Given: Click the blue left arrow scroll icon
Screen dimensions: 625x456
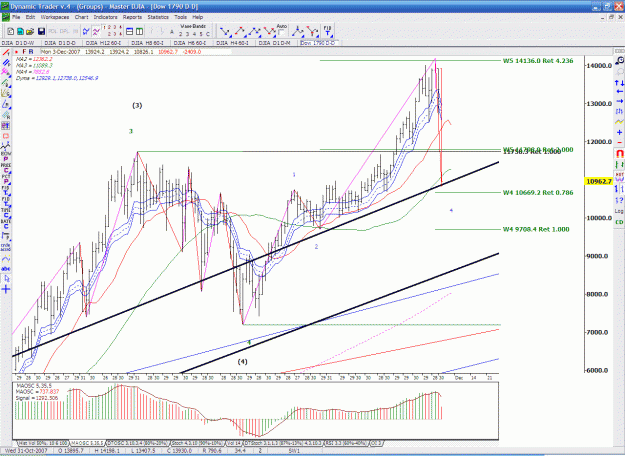Looking at the screenshot, I should tap(619, 92).
